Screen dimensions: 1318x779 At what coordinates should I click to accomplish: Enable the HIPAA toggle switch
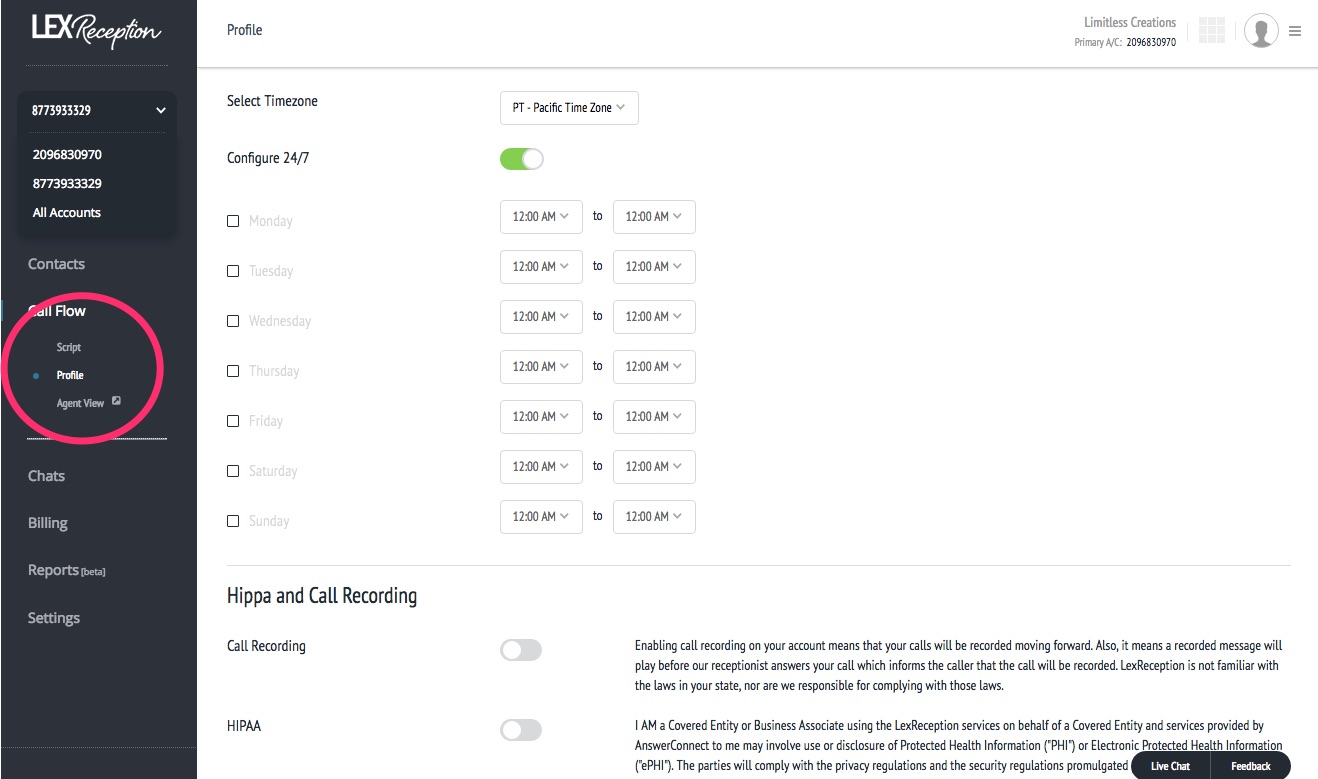(x=521, y=731)
